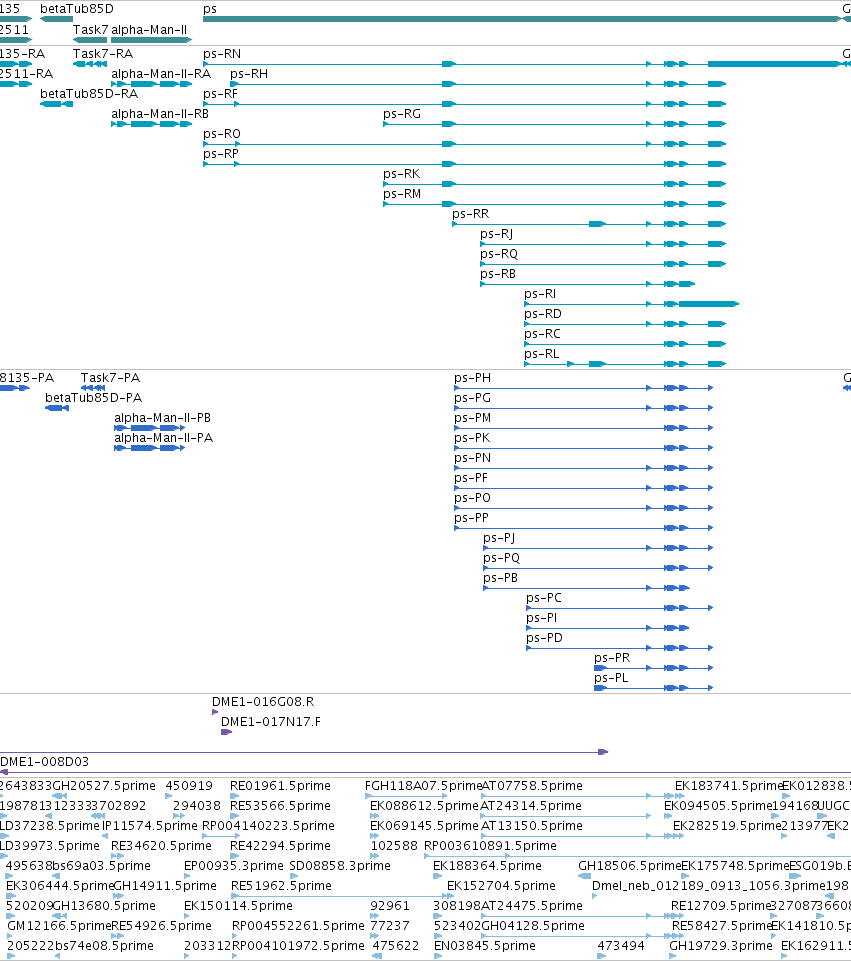Viewport: 851px width, 961px height.
Task: Select EST GH18506.5prime
Action: point(584,876)
